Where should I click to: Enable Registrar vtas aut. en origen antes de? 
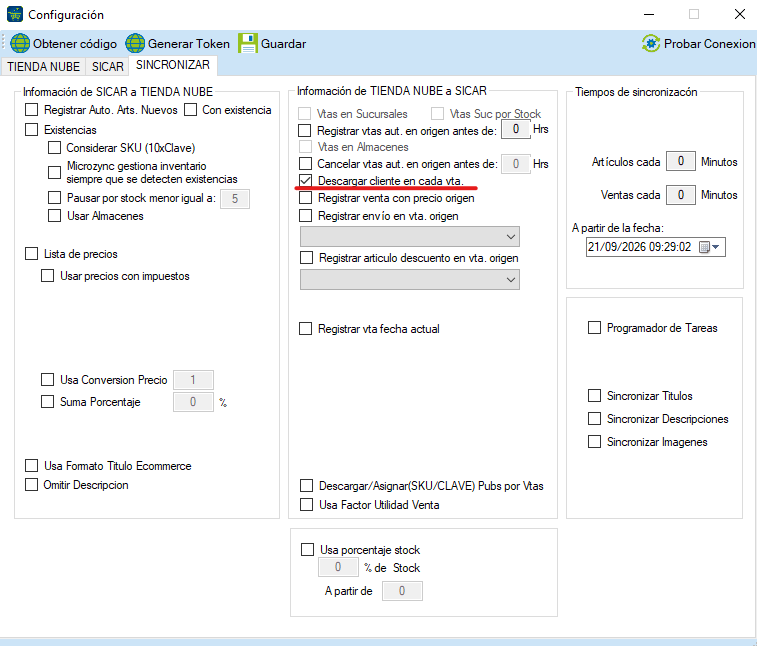[305, 130]
